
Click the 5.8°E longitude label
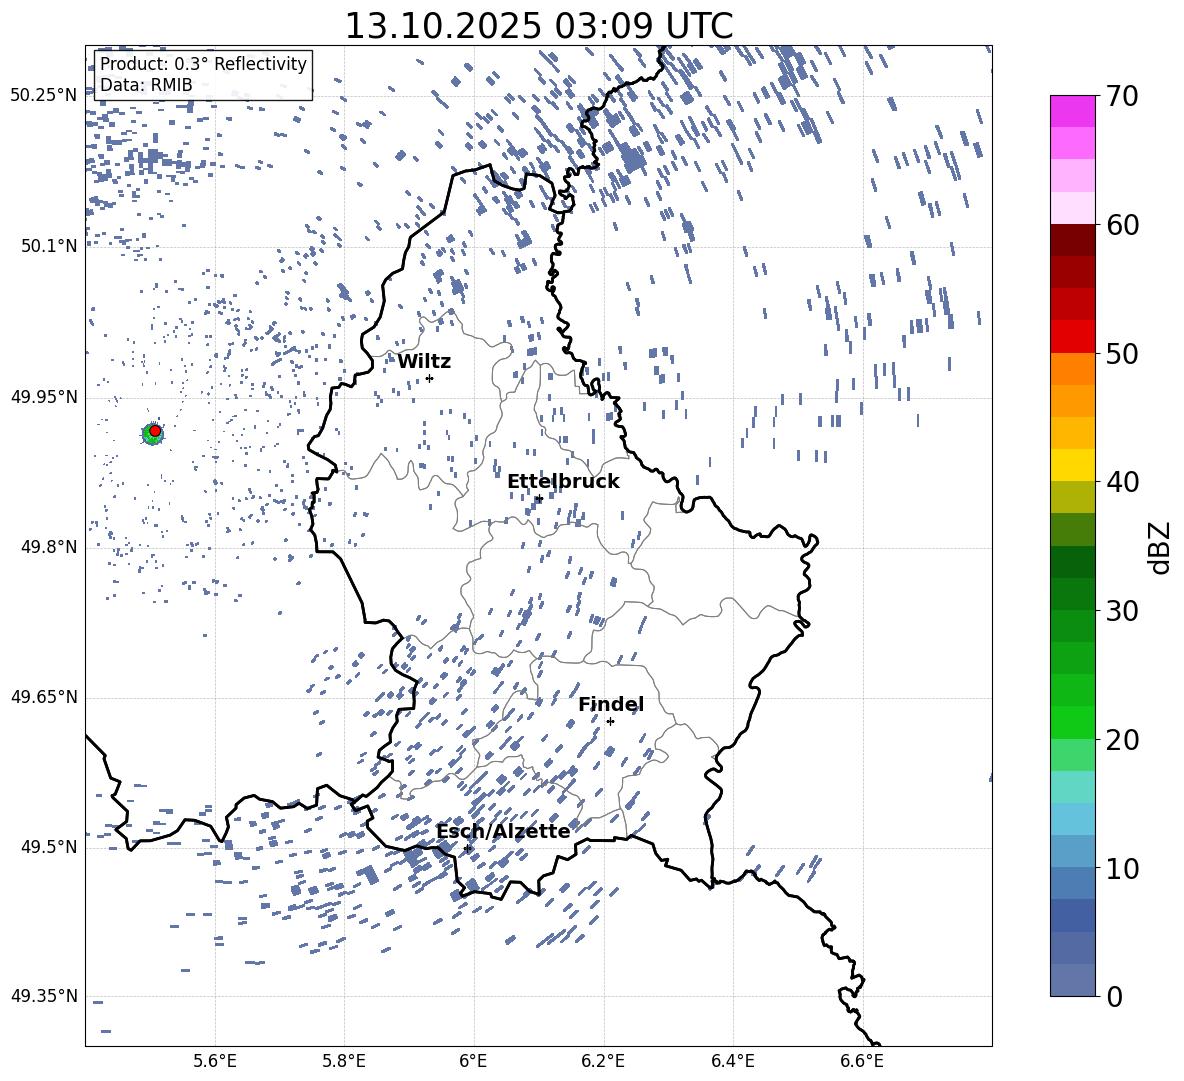coord(344,1061)
